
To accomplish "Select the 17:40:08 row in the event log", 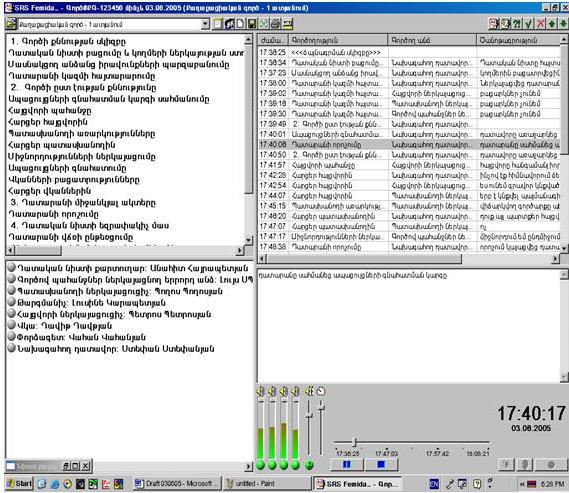I will [x=409, y=144].
